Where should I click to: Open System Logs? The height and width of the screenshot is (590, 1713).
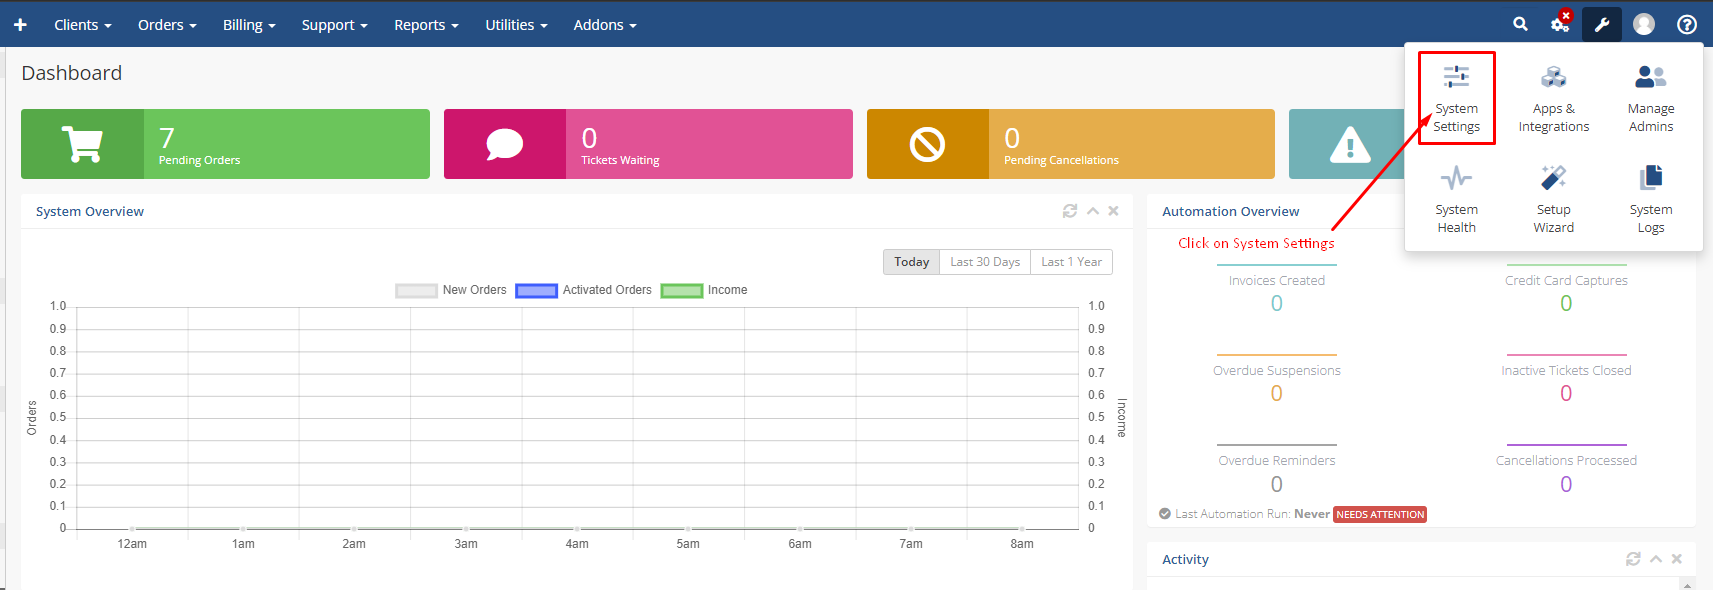point(1650,199)
